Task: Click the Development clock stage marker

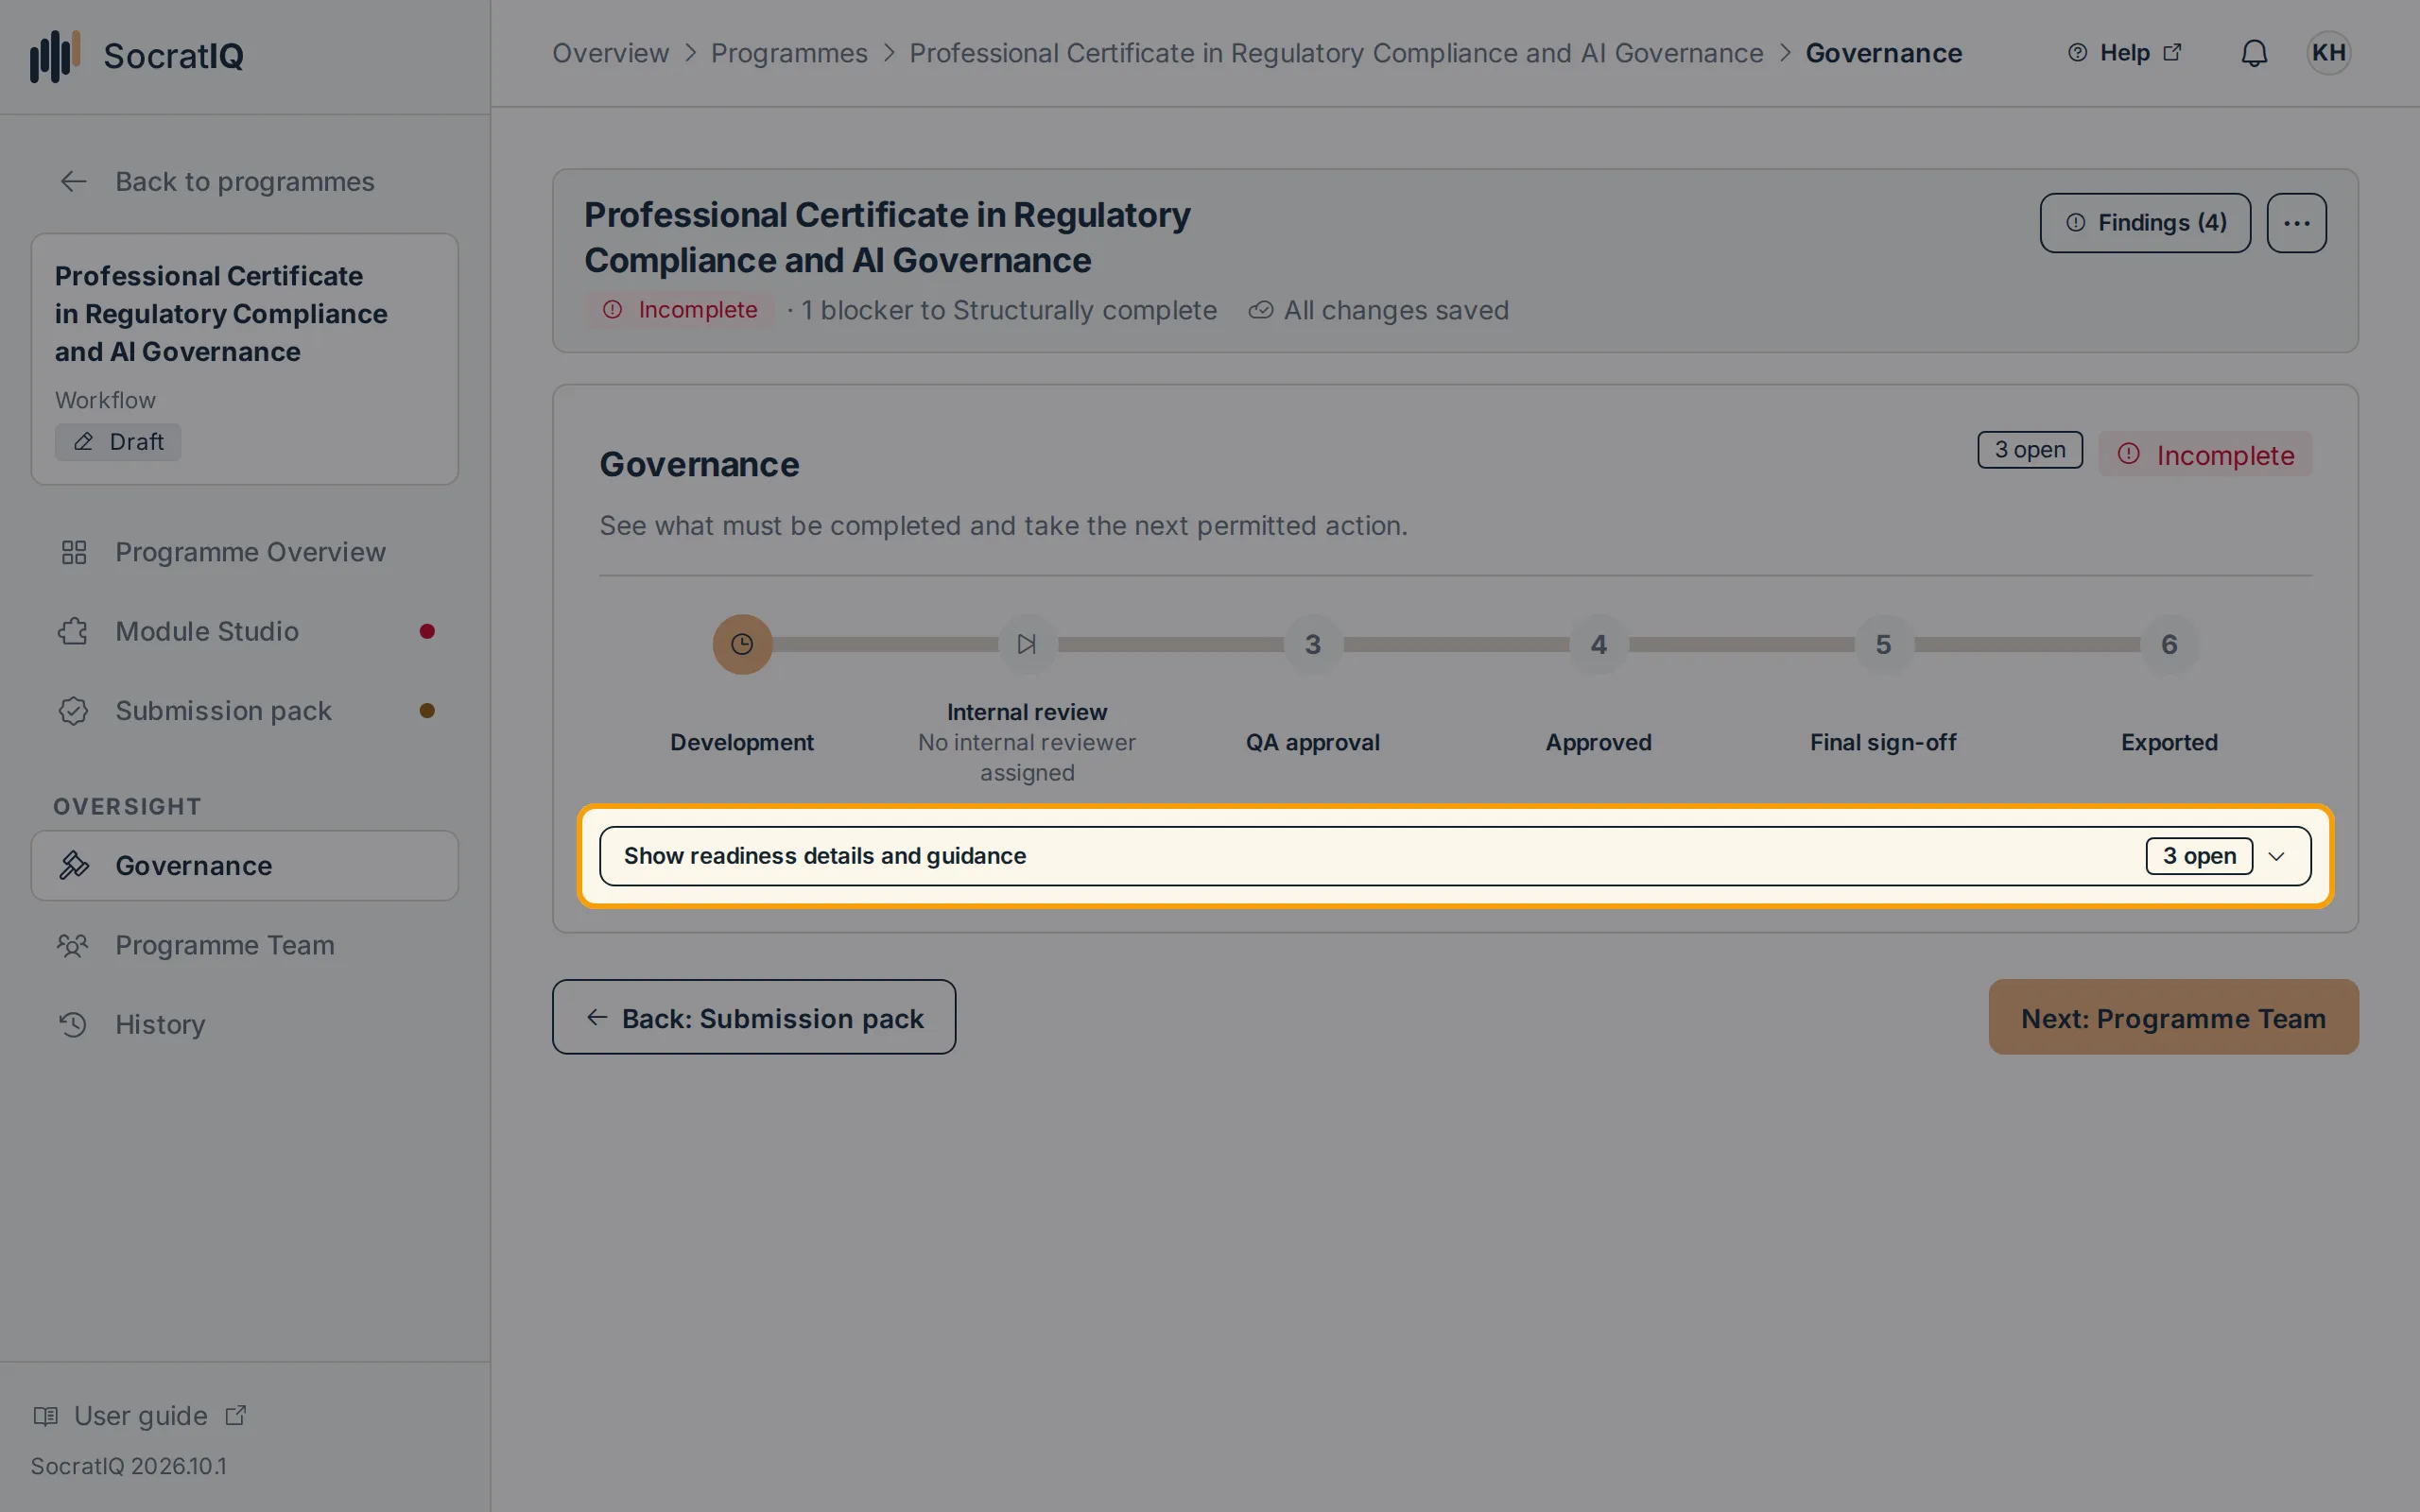Action: (x=742, y=644)
